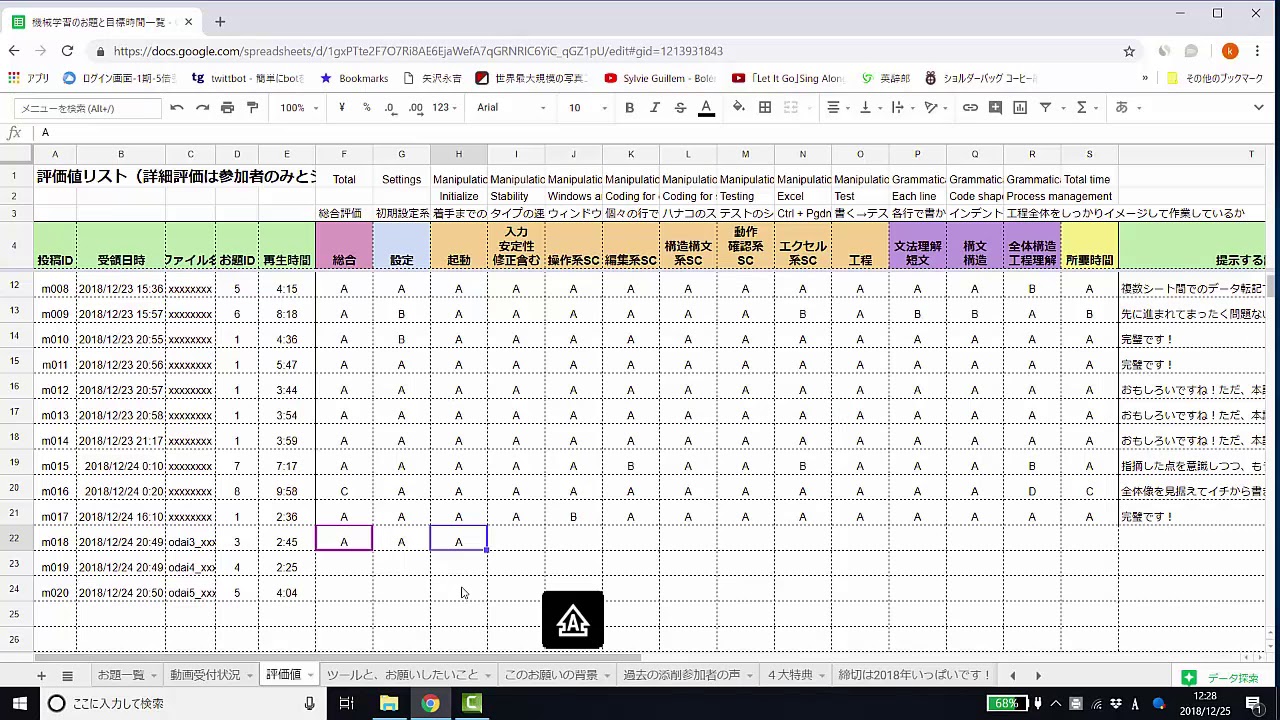Click the undo arrow in toolbar

click(x=177, y=107)
